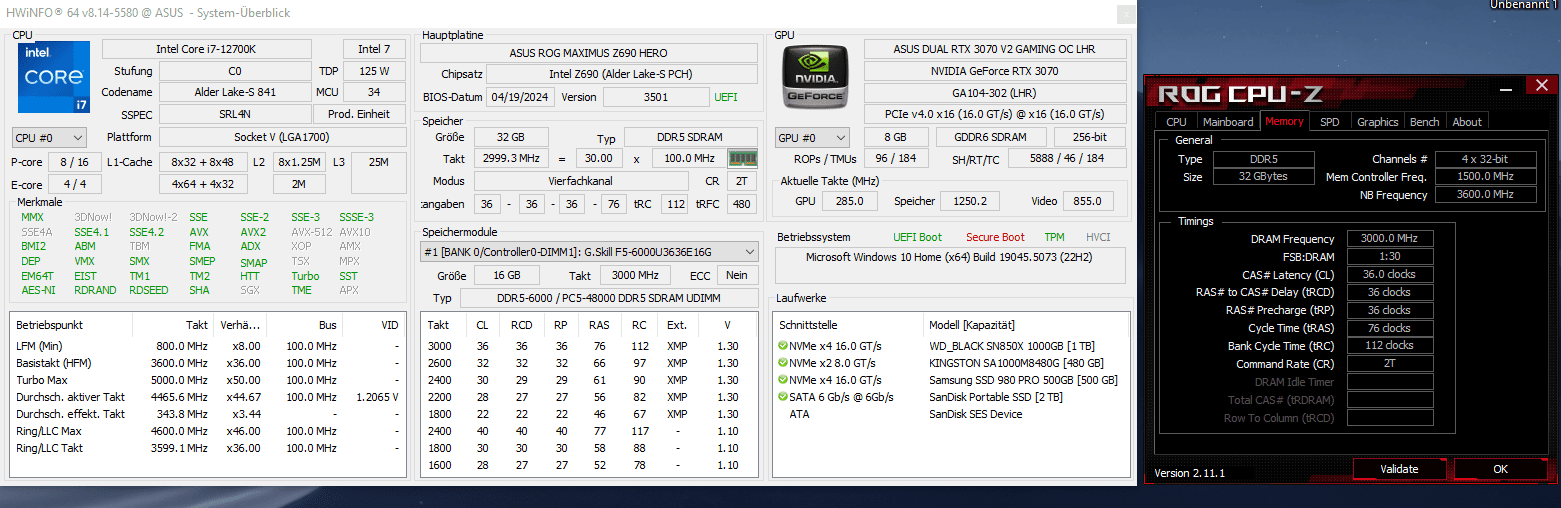Click the AES-NI feature label

37,290
